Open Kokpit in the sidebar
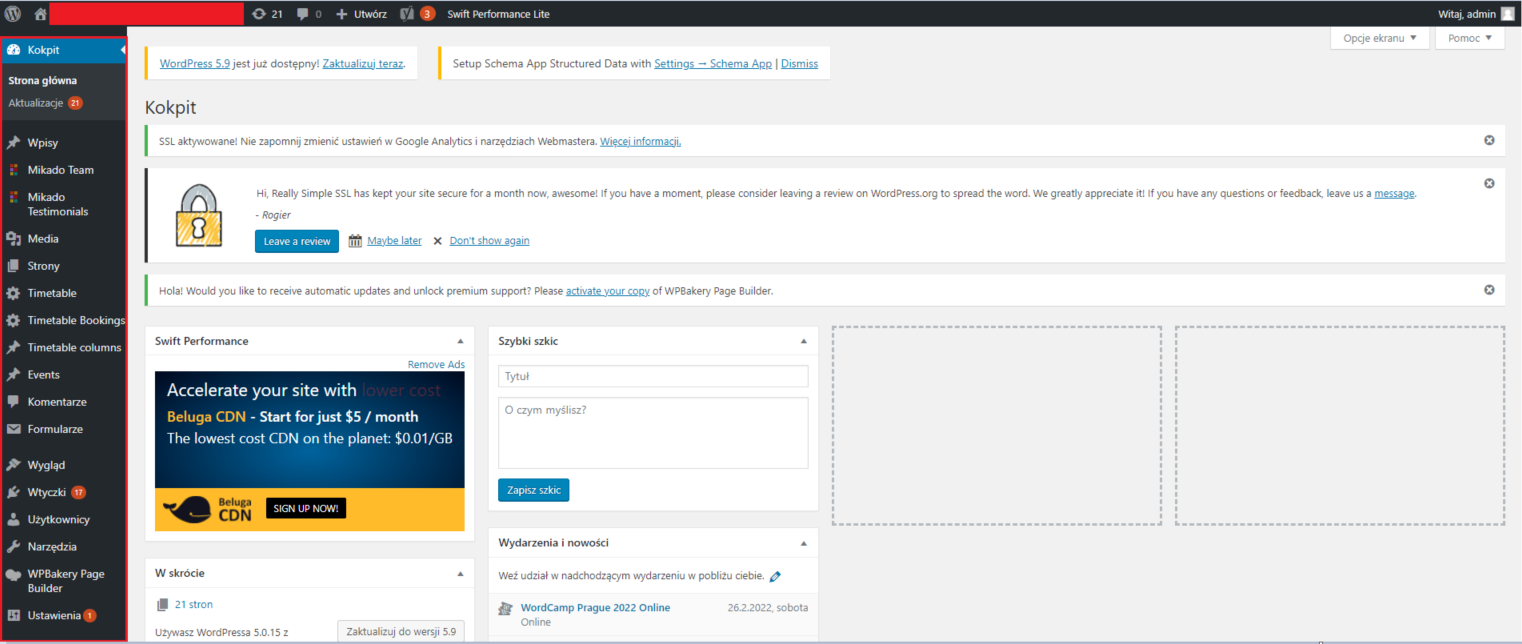Viewport: 1522px width, 644px height. coord(64,50)
